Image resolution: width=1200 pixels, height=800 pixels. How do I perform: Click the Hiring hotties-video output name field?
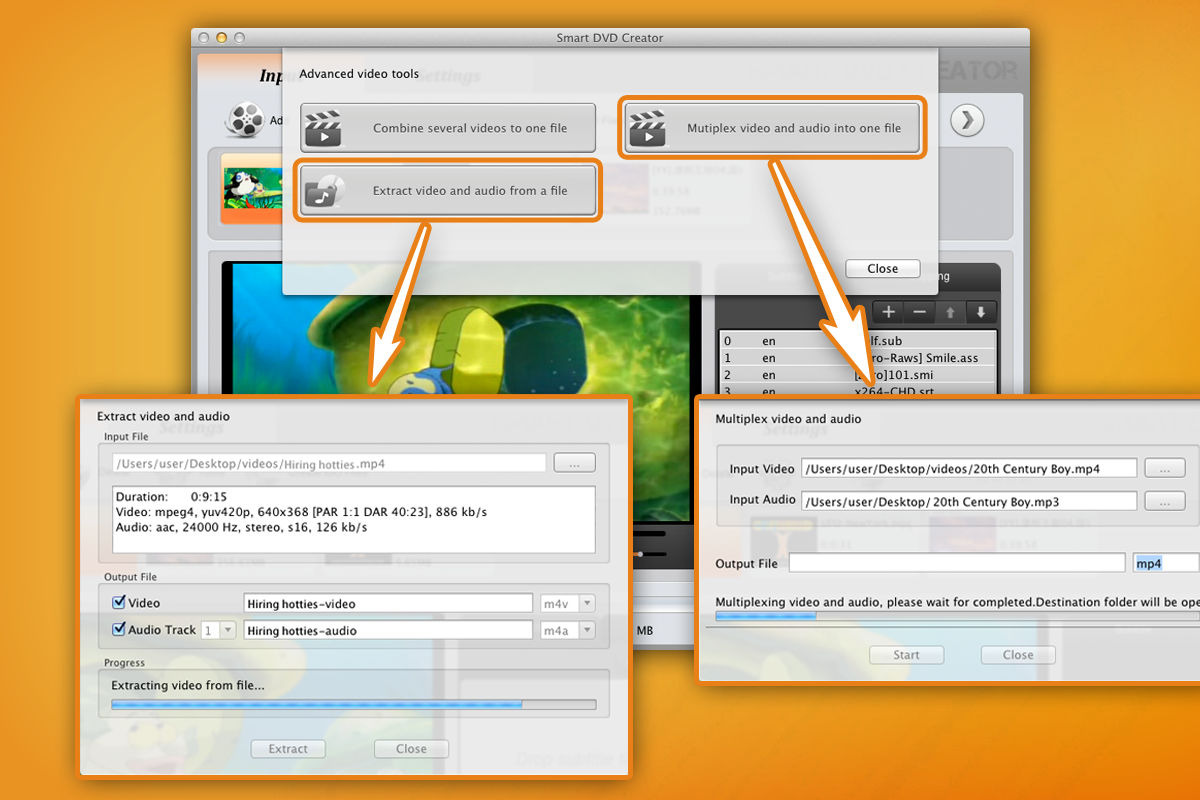point(388,603)
